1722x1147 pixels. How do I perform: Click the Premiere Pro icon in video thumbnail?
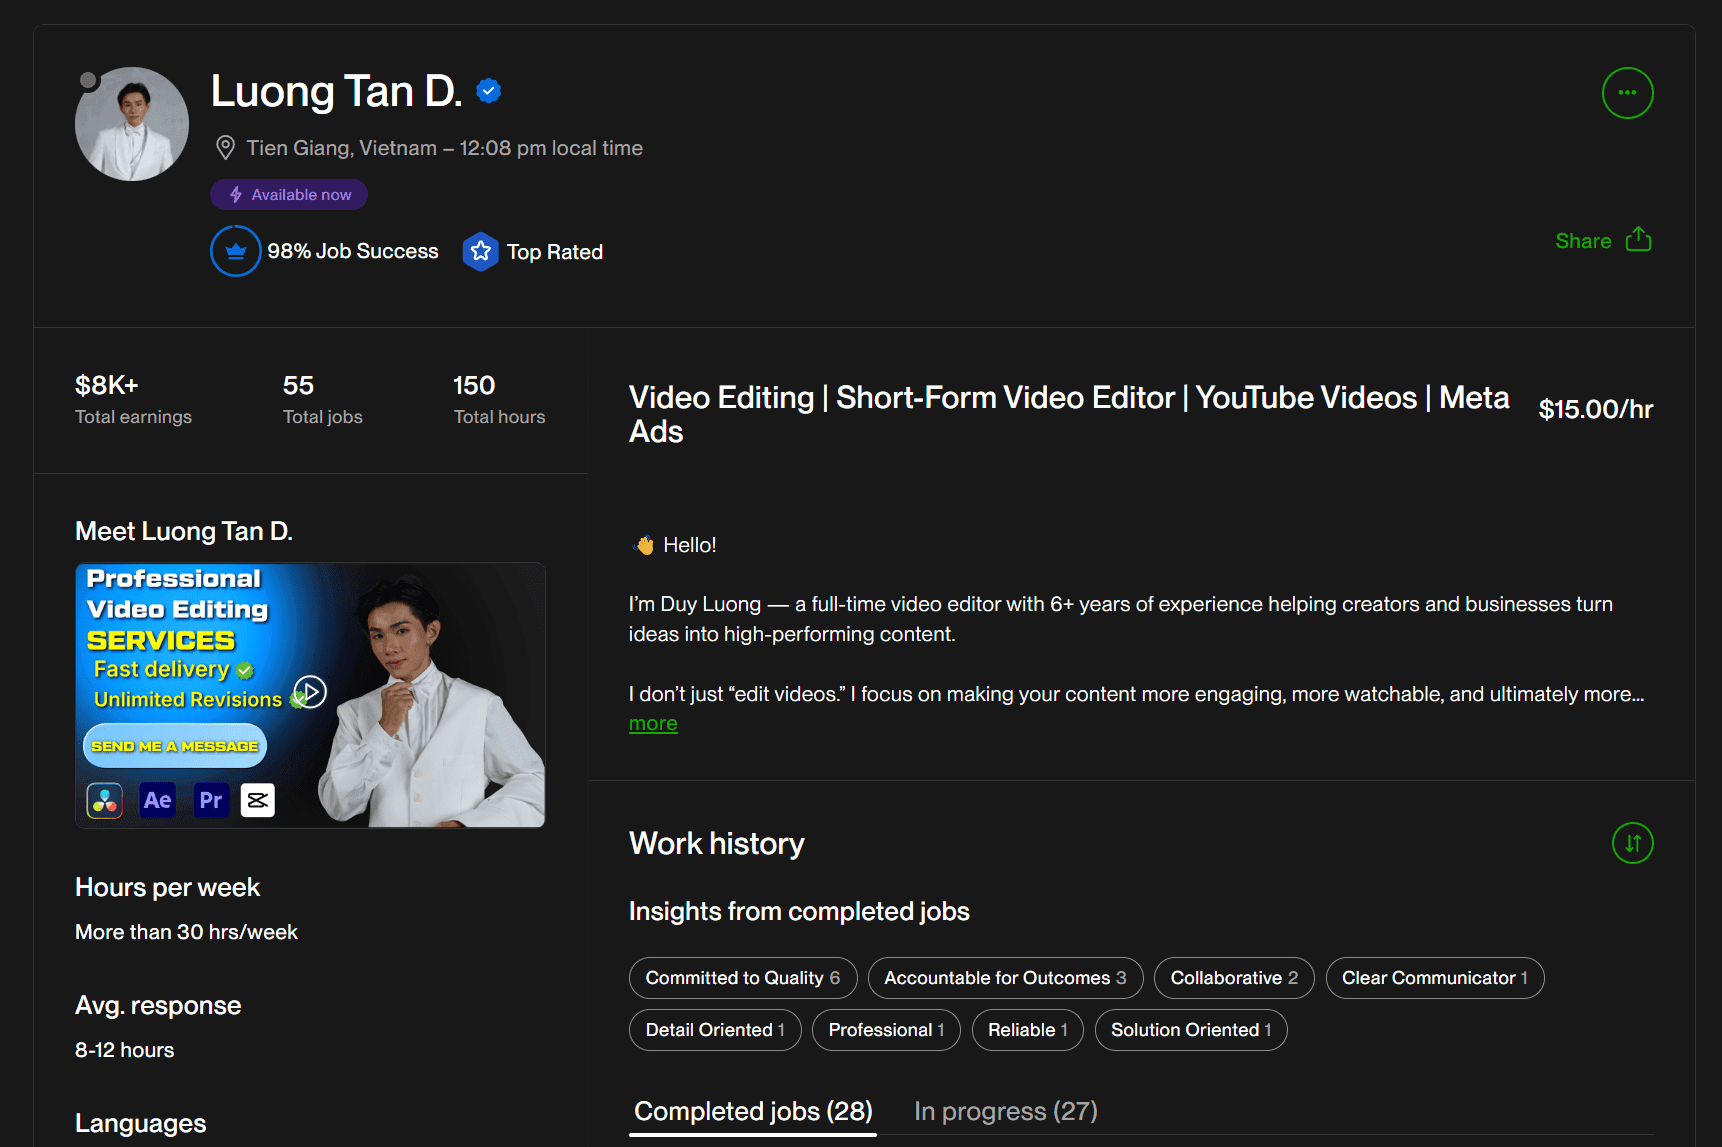coord(211,800)
